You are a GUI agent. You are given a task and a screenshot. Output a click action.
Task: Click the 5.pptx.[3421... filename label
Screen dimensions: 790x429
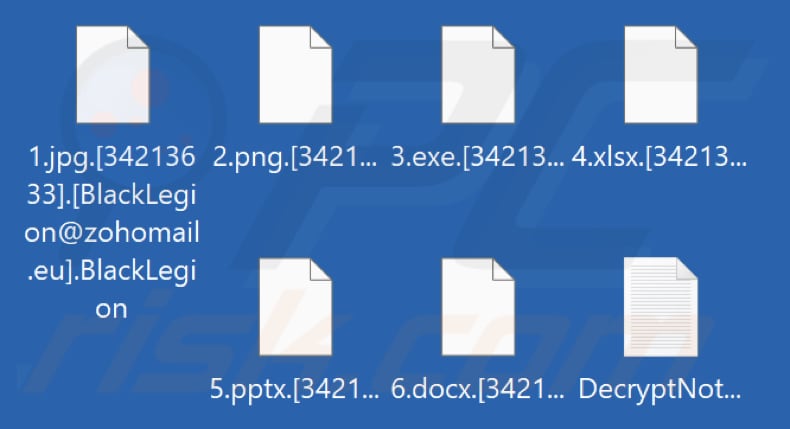click(295, 390)
